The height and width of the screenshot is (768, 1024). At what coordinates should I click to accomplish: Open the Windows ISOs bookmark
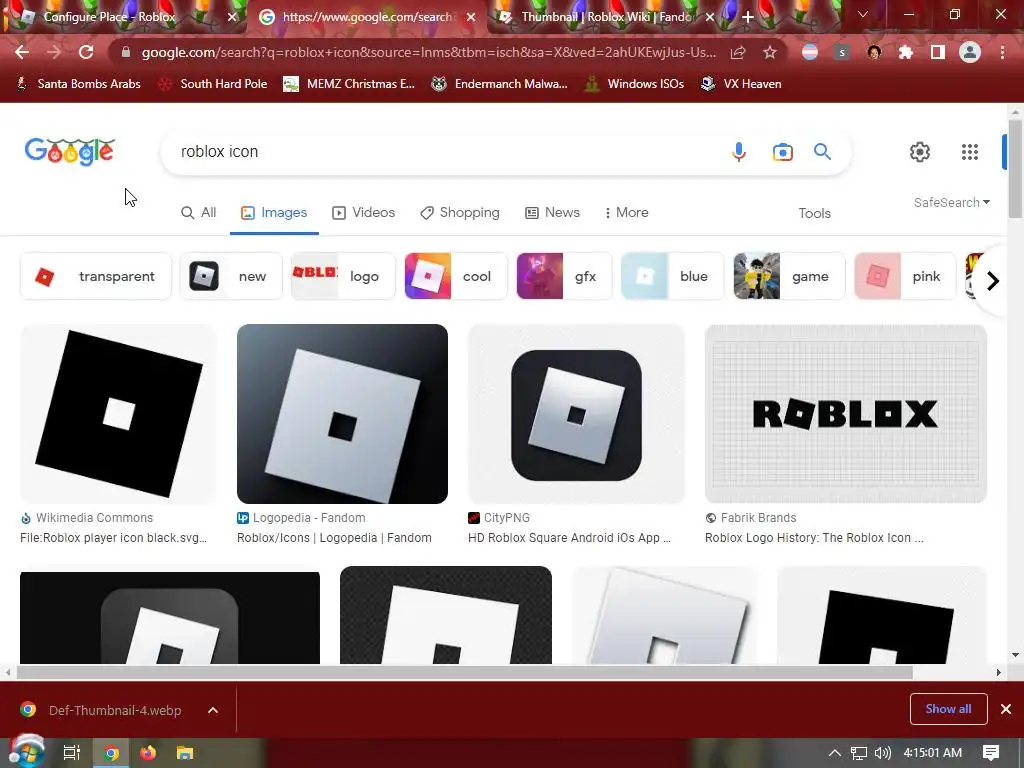tap(635, 84)
